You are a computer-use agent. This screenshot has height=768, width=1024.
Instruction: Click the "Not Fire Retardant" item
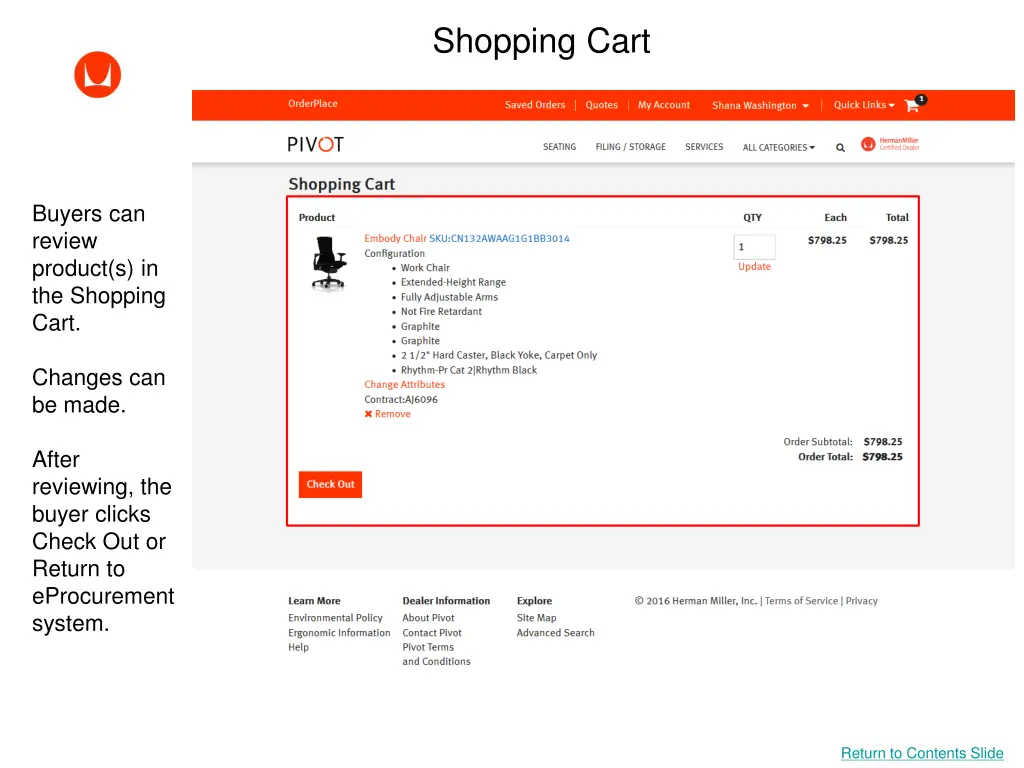tap(441, 312)
